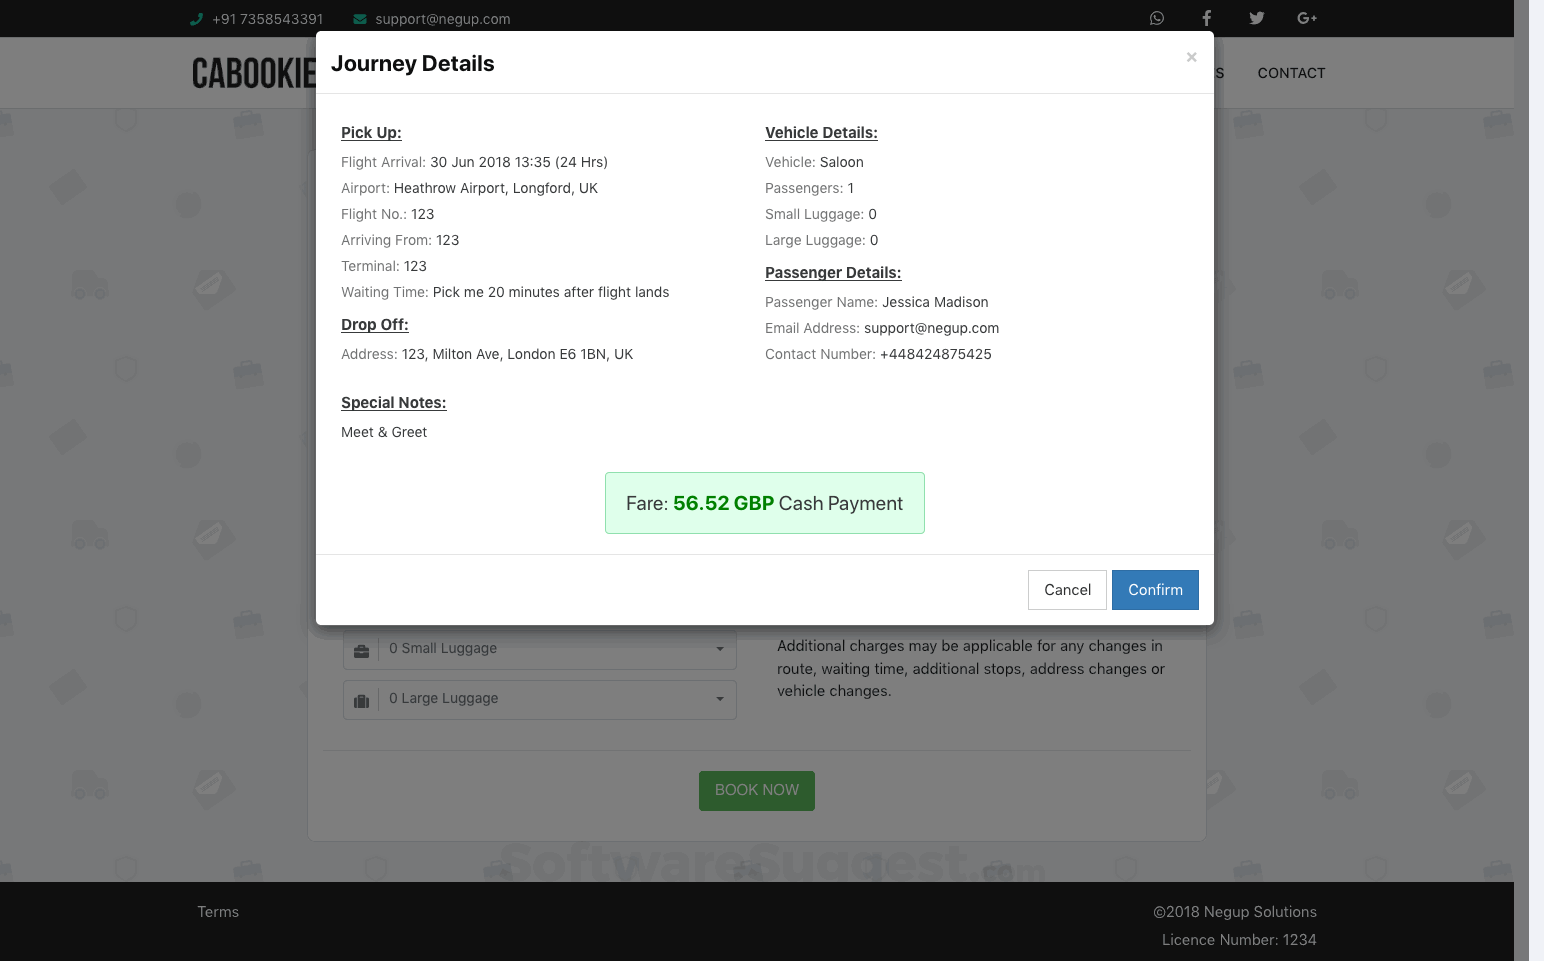Click the envelope email icon in header
1544x961 pixels.
pos(360,19)
